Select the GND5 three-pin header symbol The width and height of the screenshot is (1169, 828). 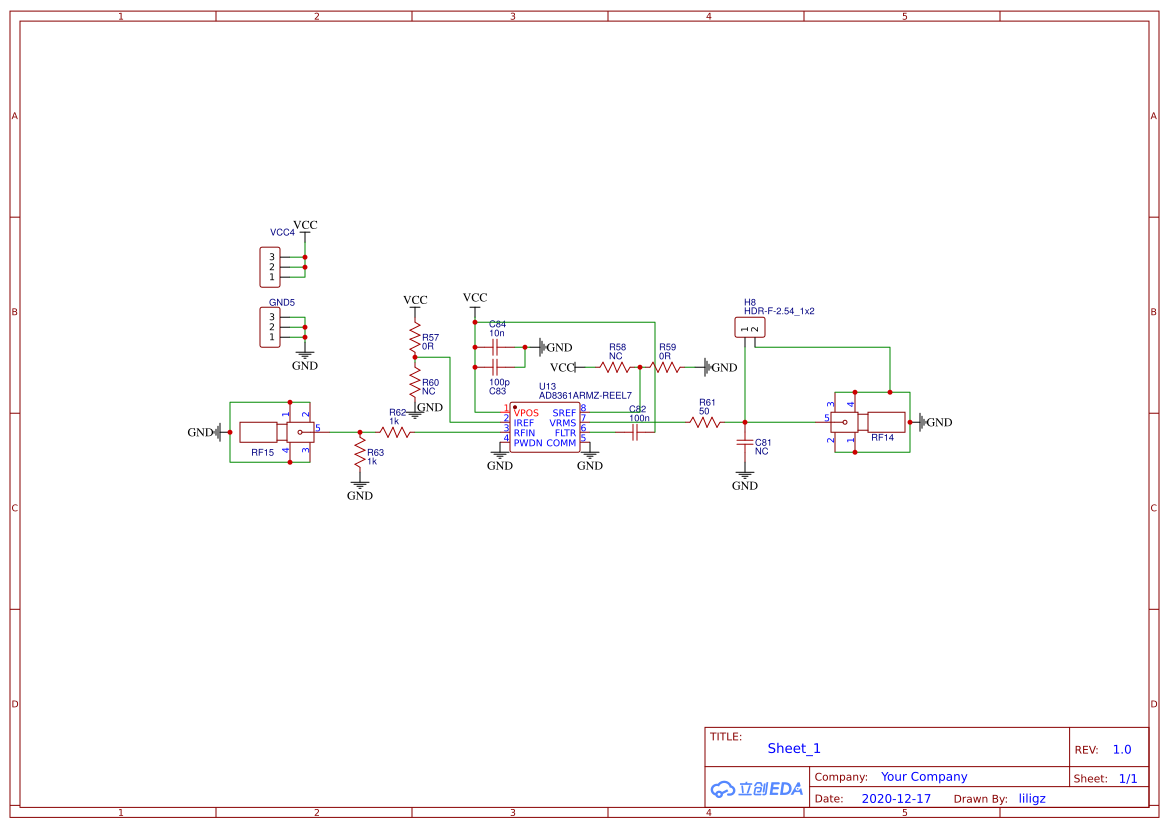(x=270, y=327)
